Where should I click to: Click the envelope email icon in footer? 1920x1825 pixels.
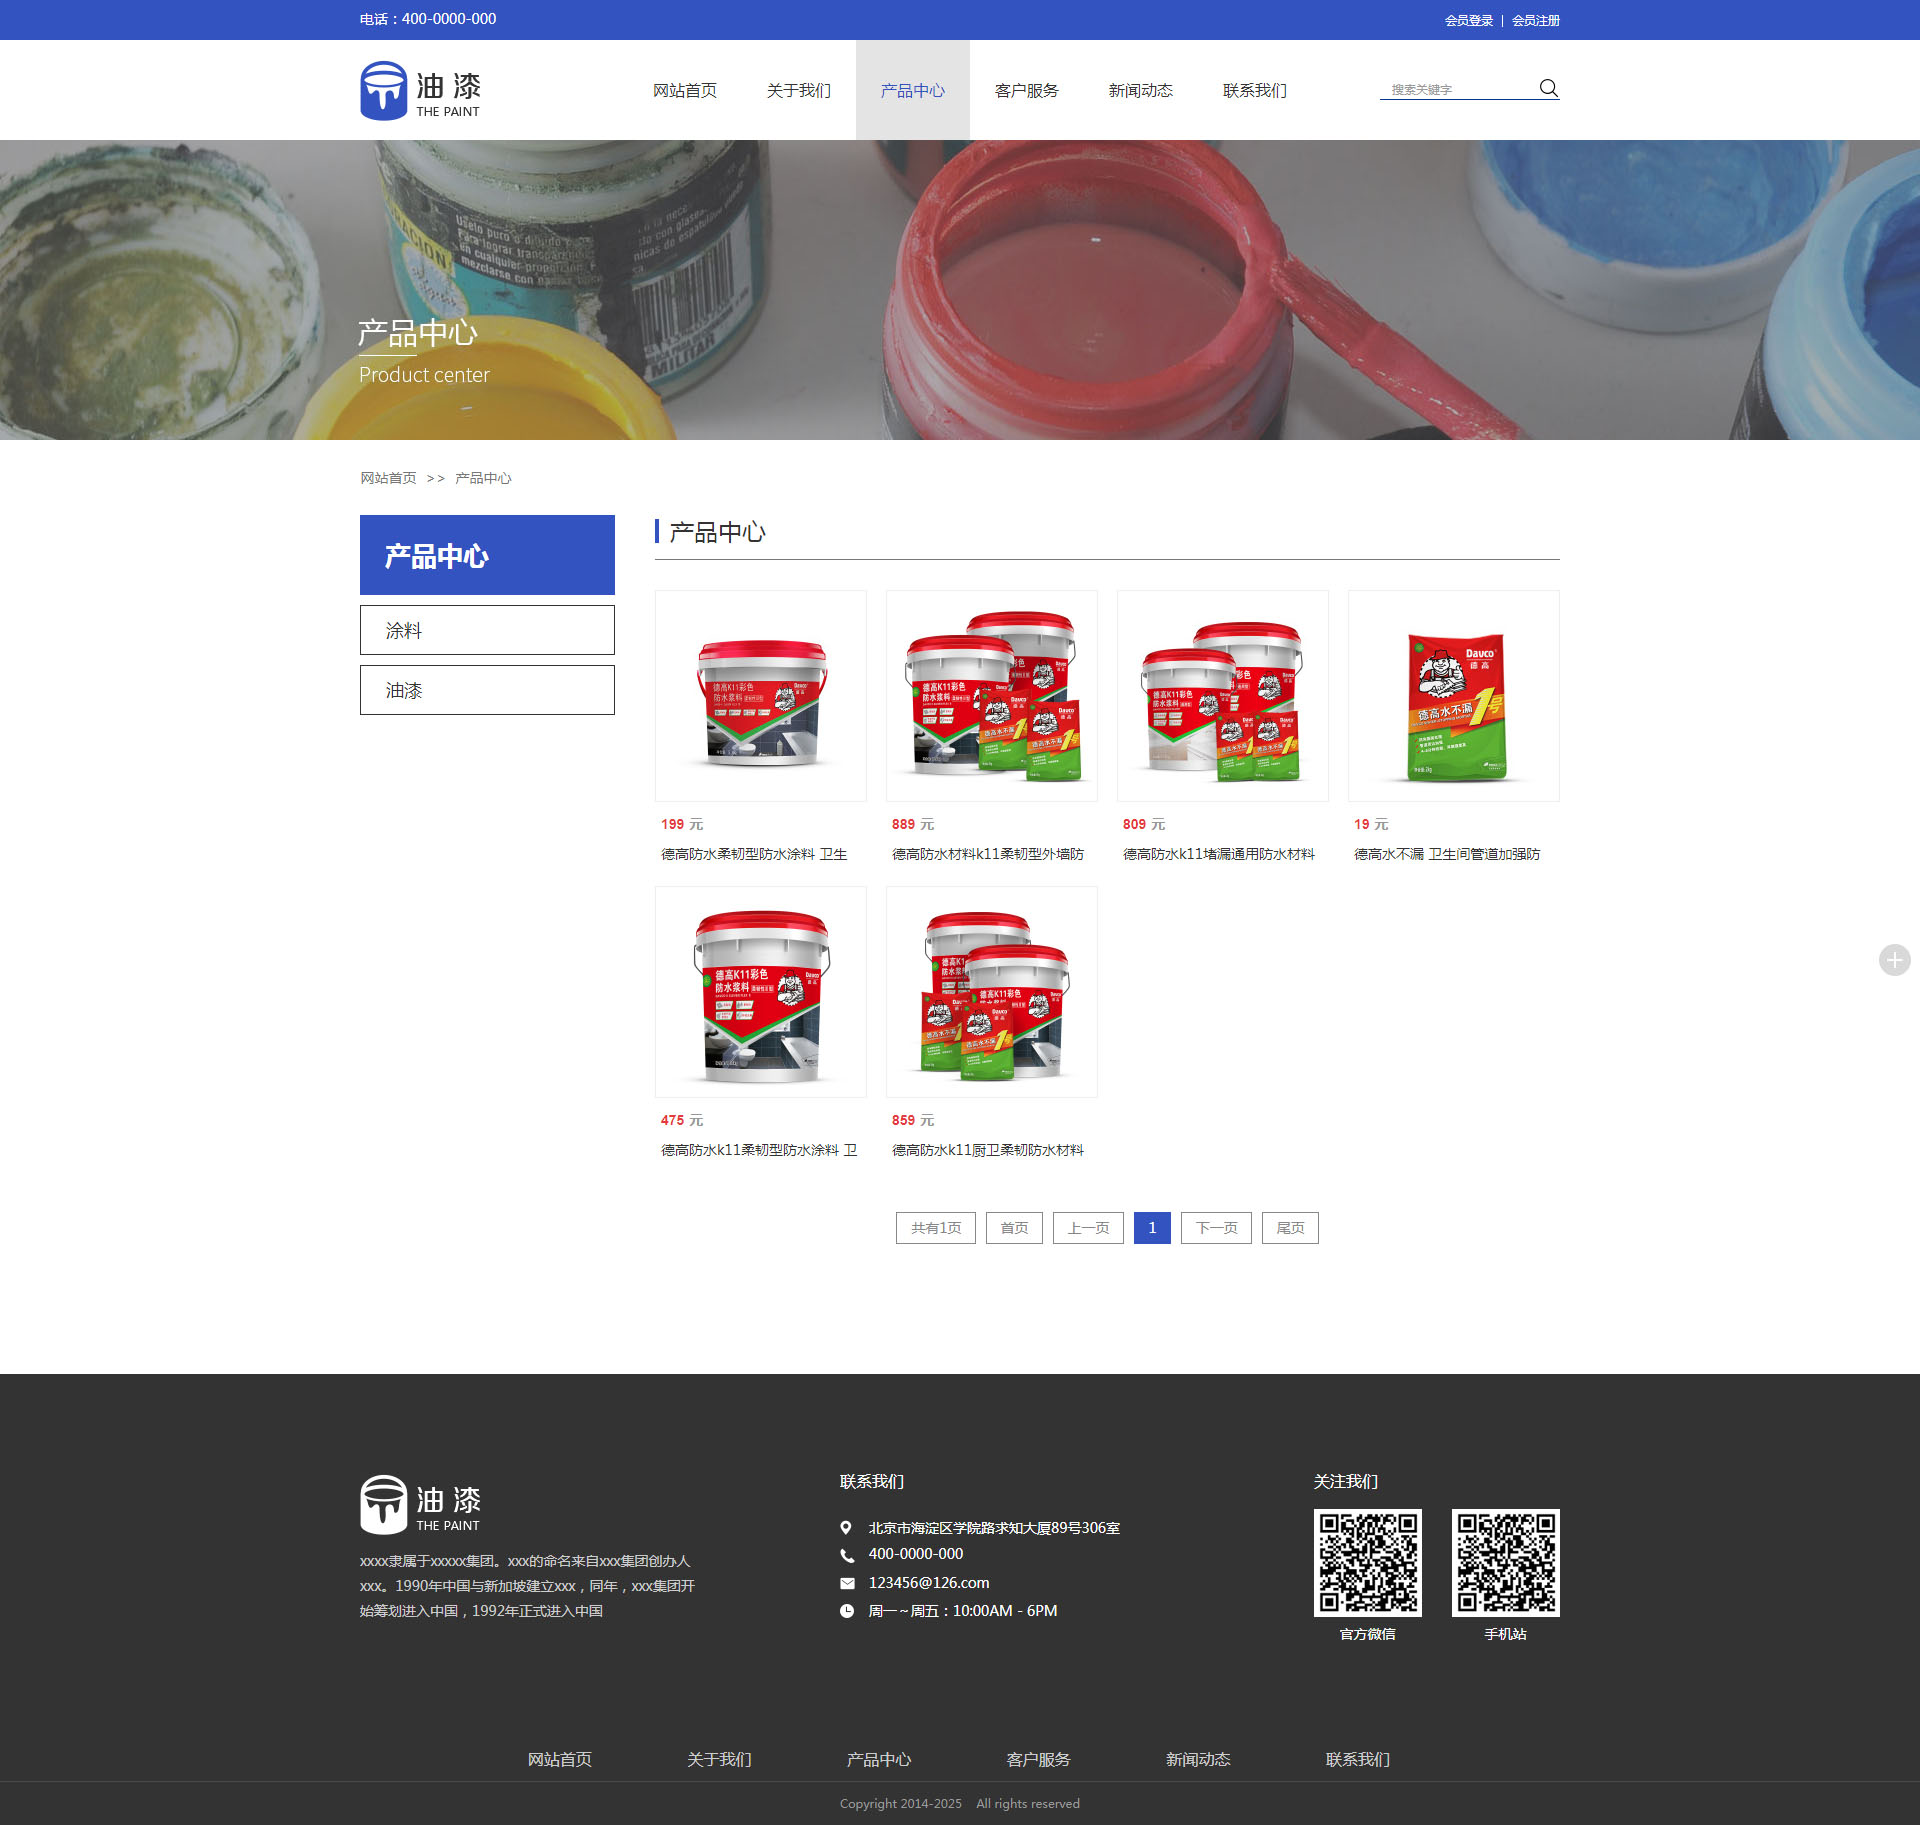[x=847, y=1583]
